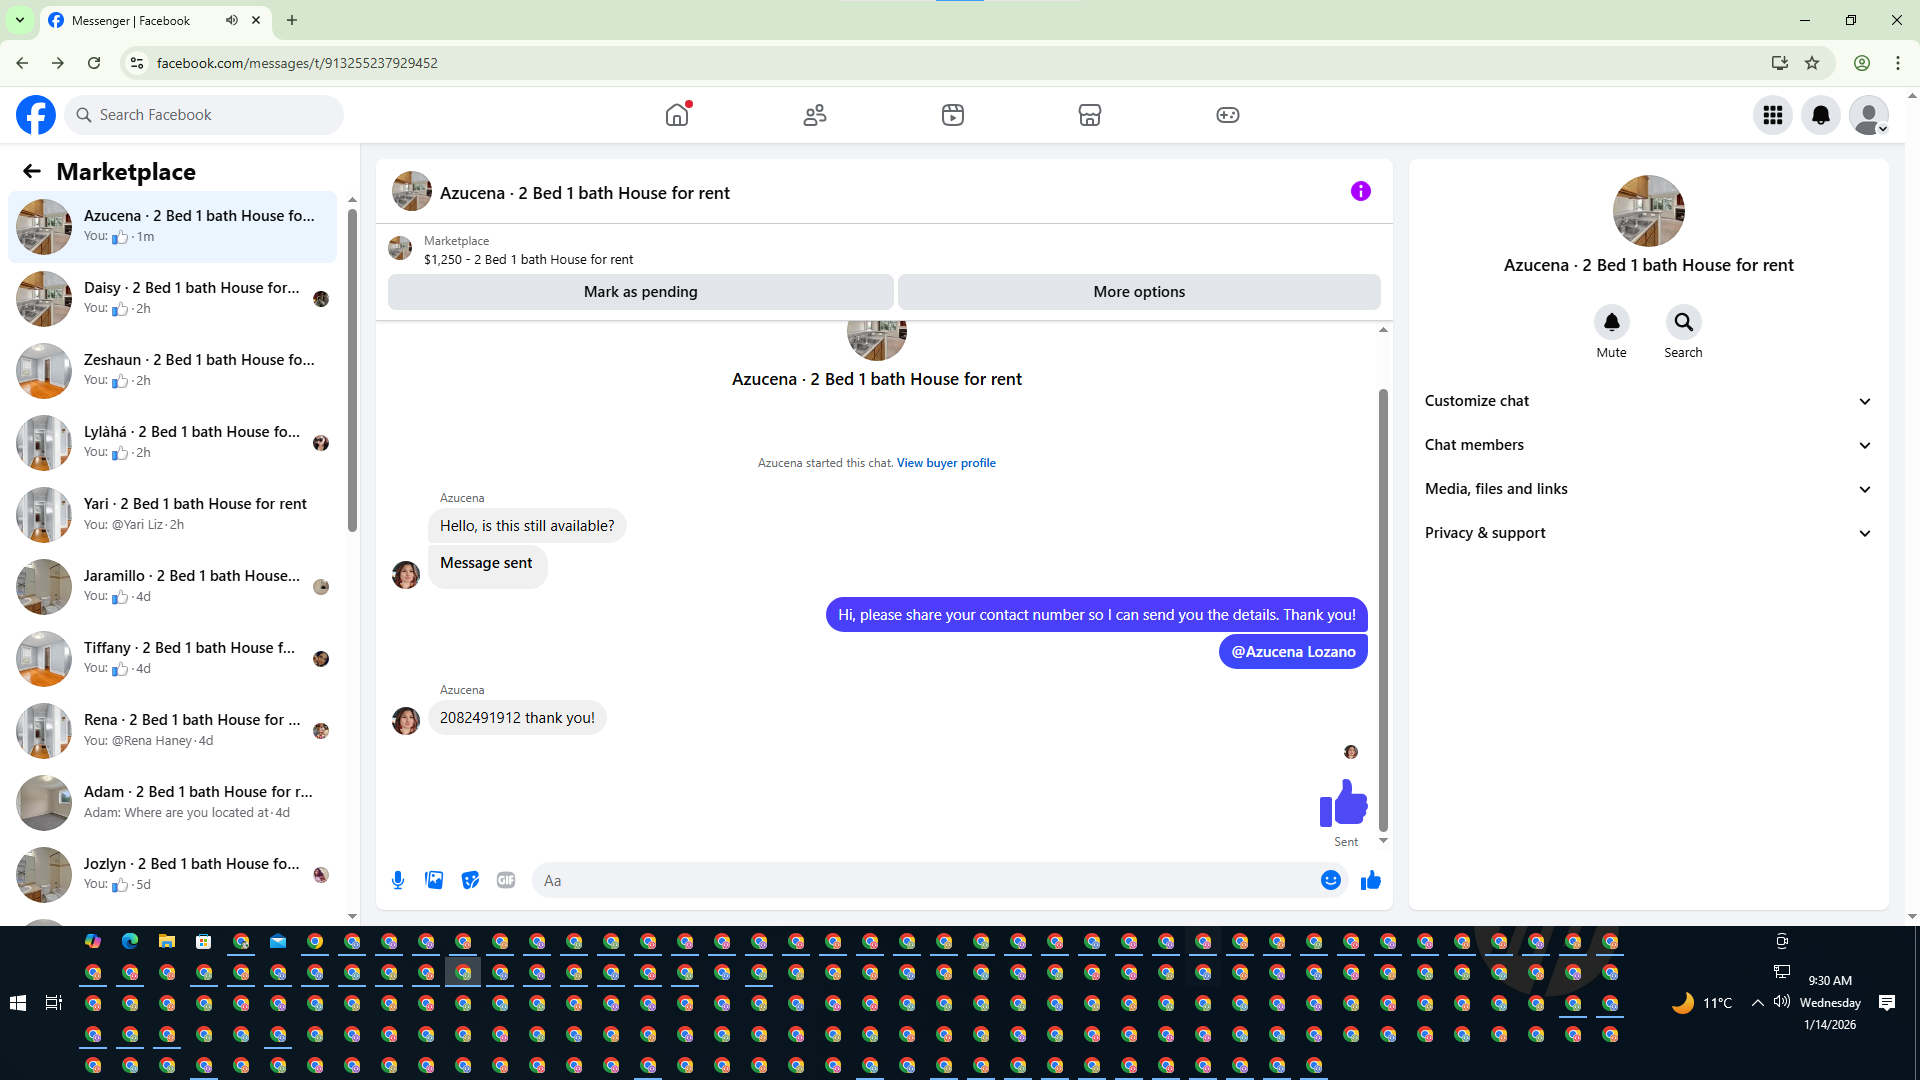Open the Marketplace tab in top navigation
The image size is (1920, 1080).
tap(1089, 115)
